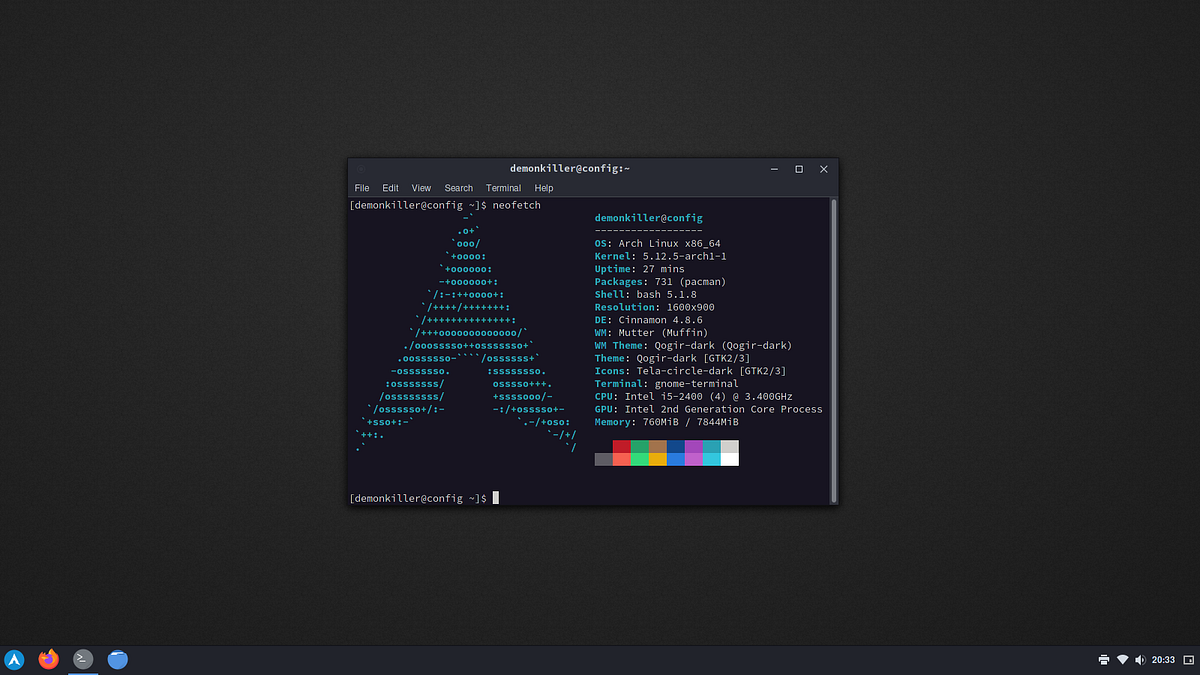Select the running gnome-terminal taskbar icon

[82, 659]
